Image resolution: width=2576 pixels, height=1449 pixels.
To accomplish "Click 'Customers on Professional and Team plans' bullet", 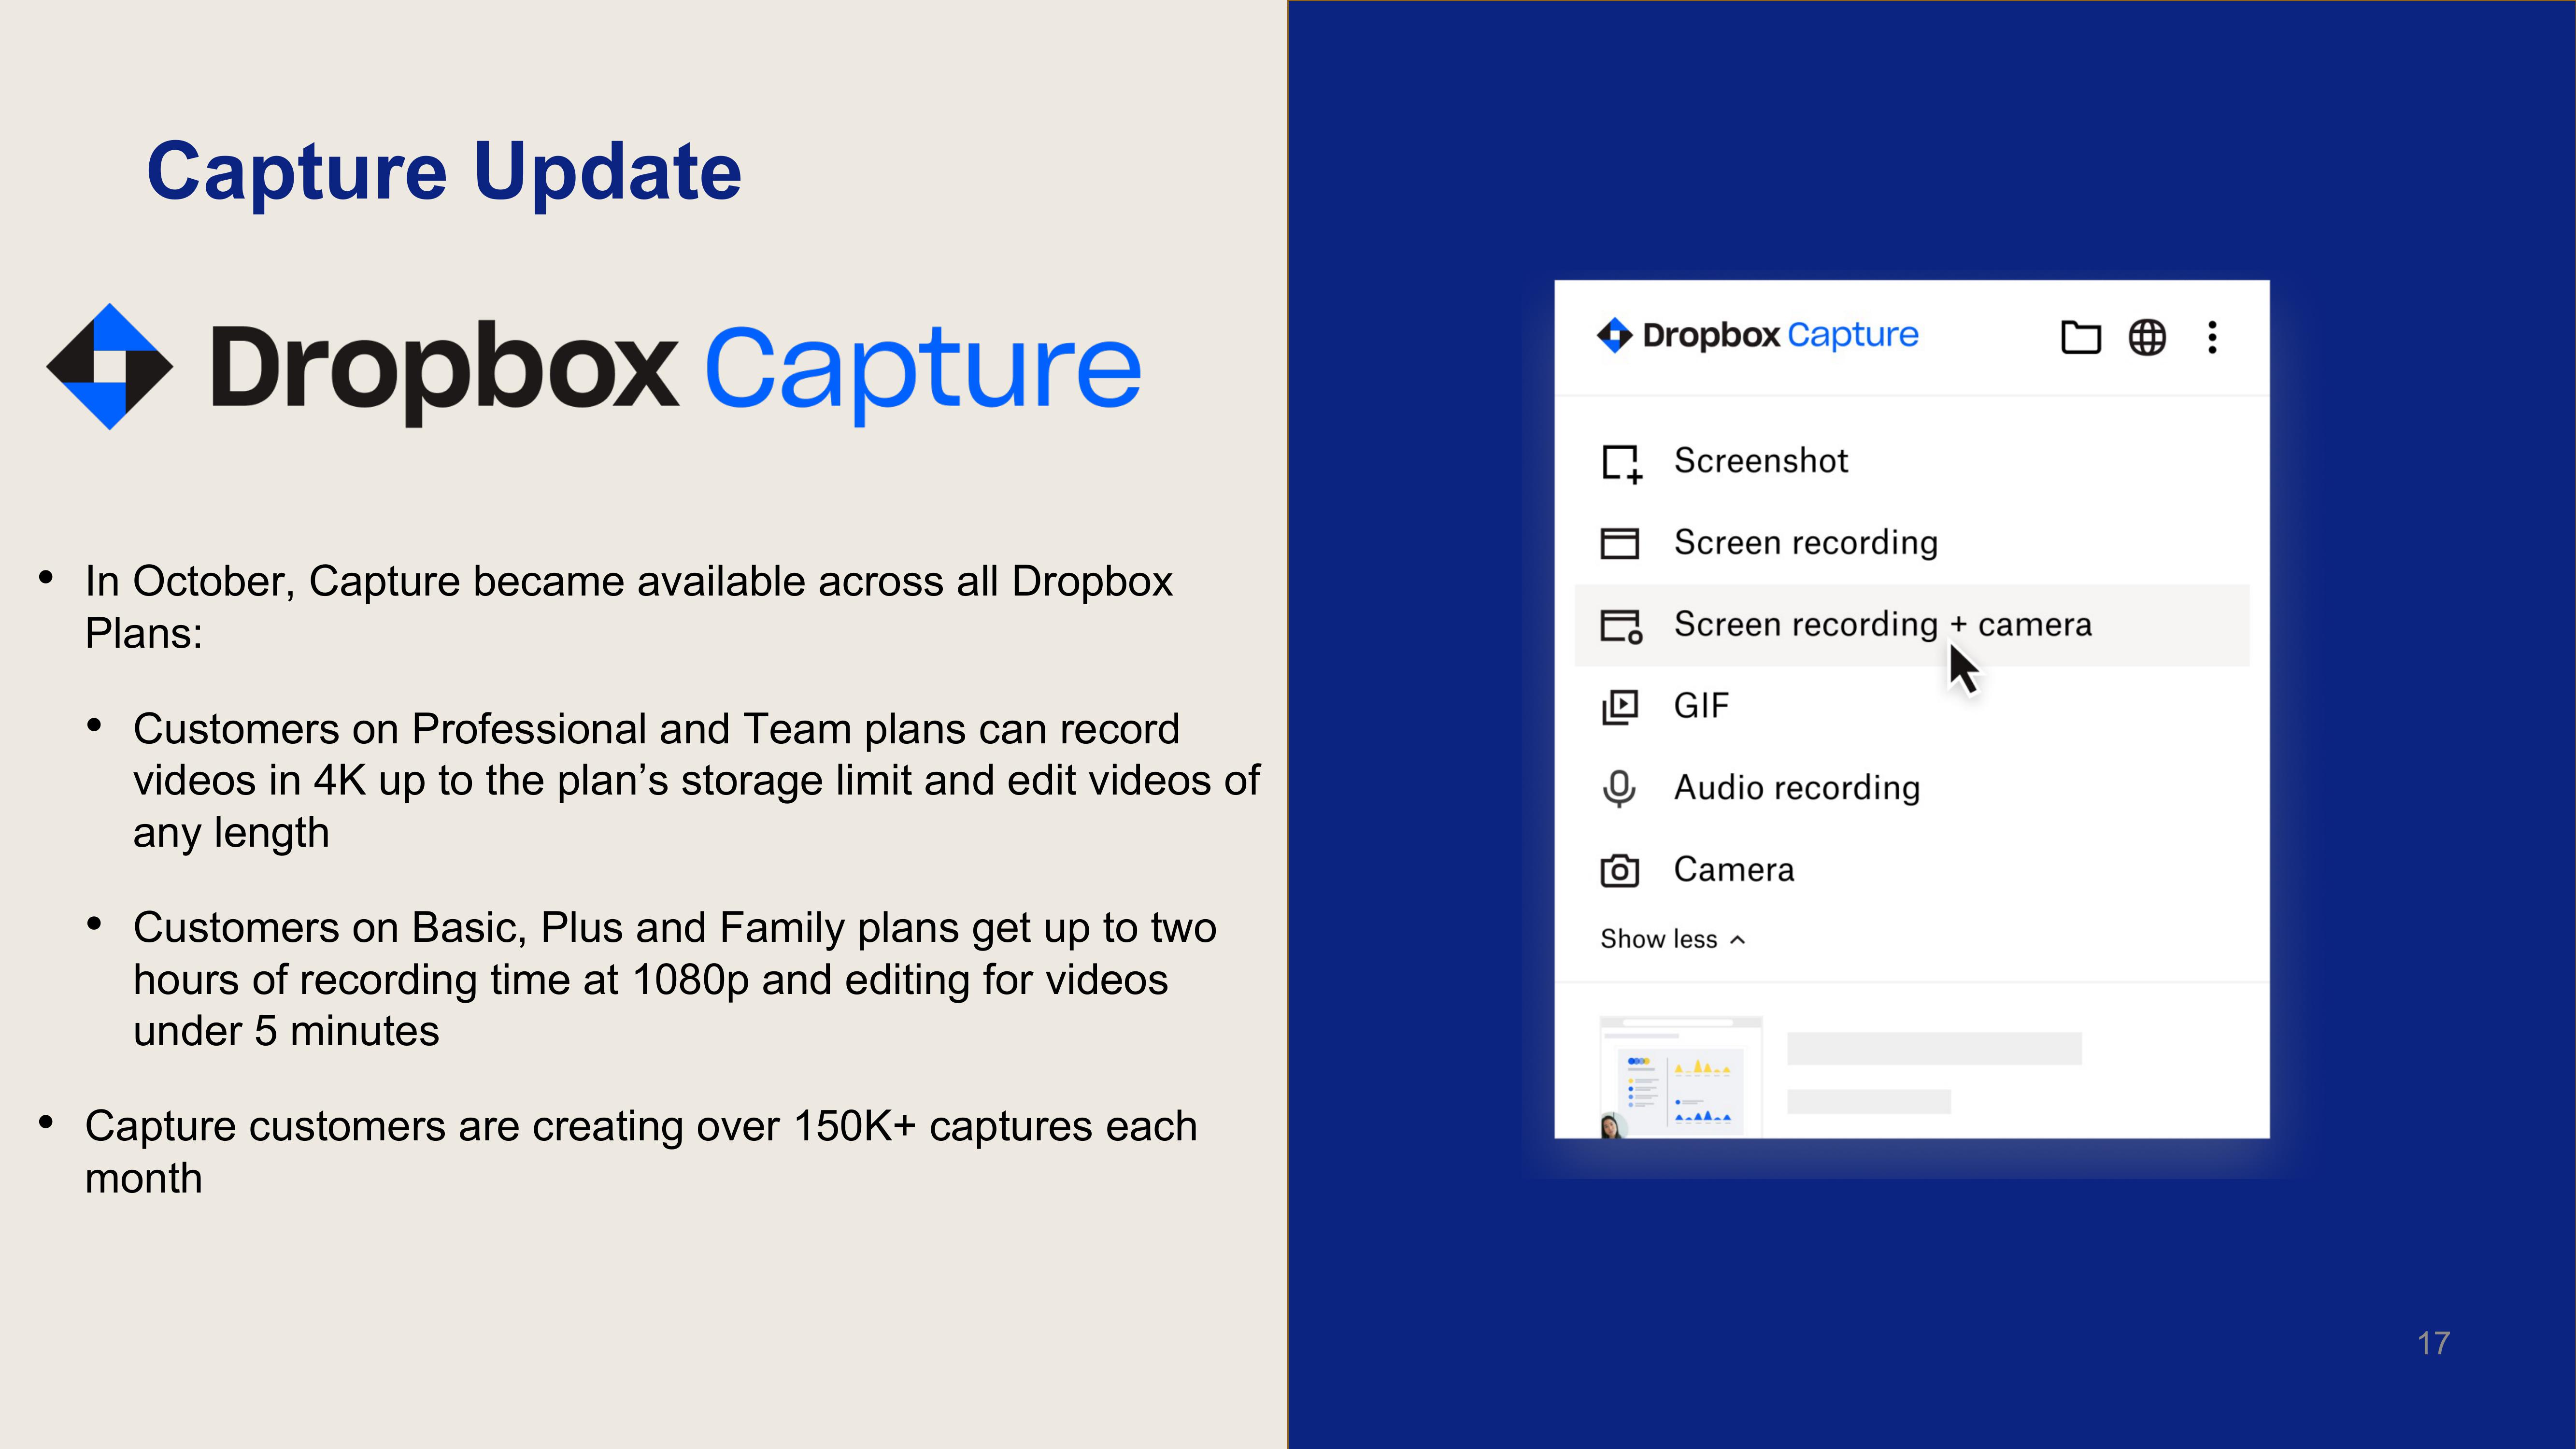I will click(696, 781).
